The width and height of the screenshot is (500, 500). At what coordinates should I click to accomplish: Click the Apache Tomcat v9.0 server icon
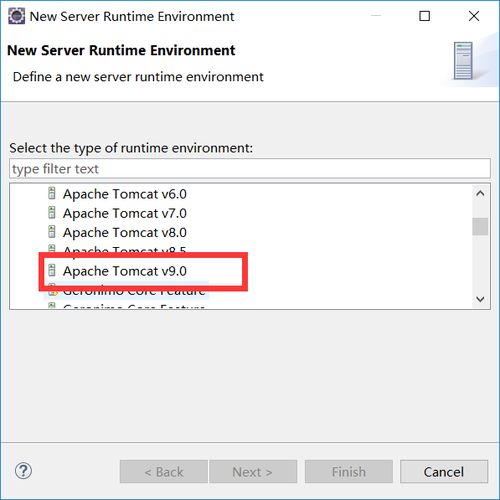click(52, 270)
